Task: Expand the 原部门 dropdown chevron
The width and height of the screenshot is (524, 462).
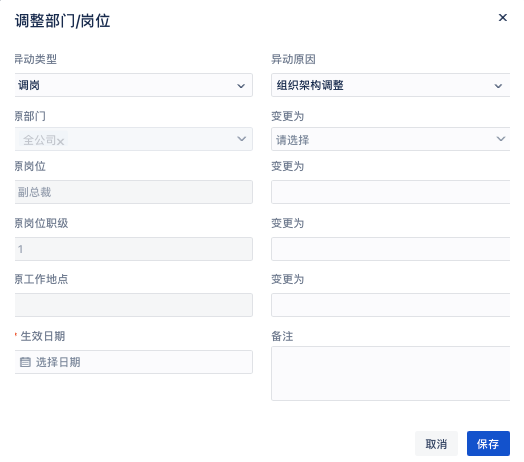Action: click(x=241, y=139)
